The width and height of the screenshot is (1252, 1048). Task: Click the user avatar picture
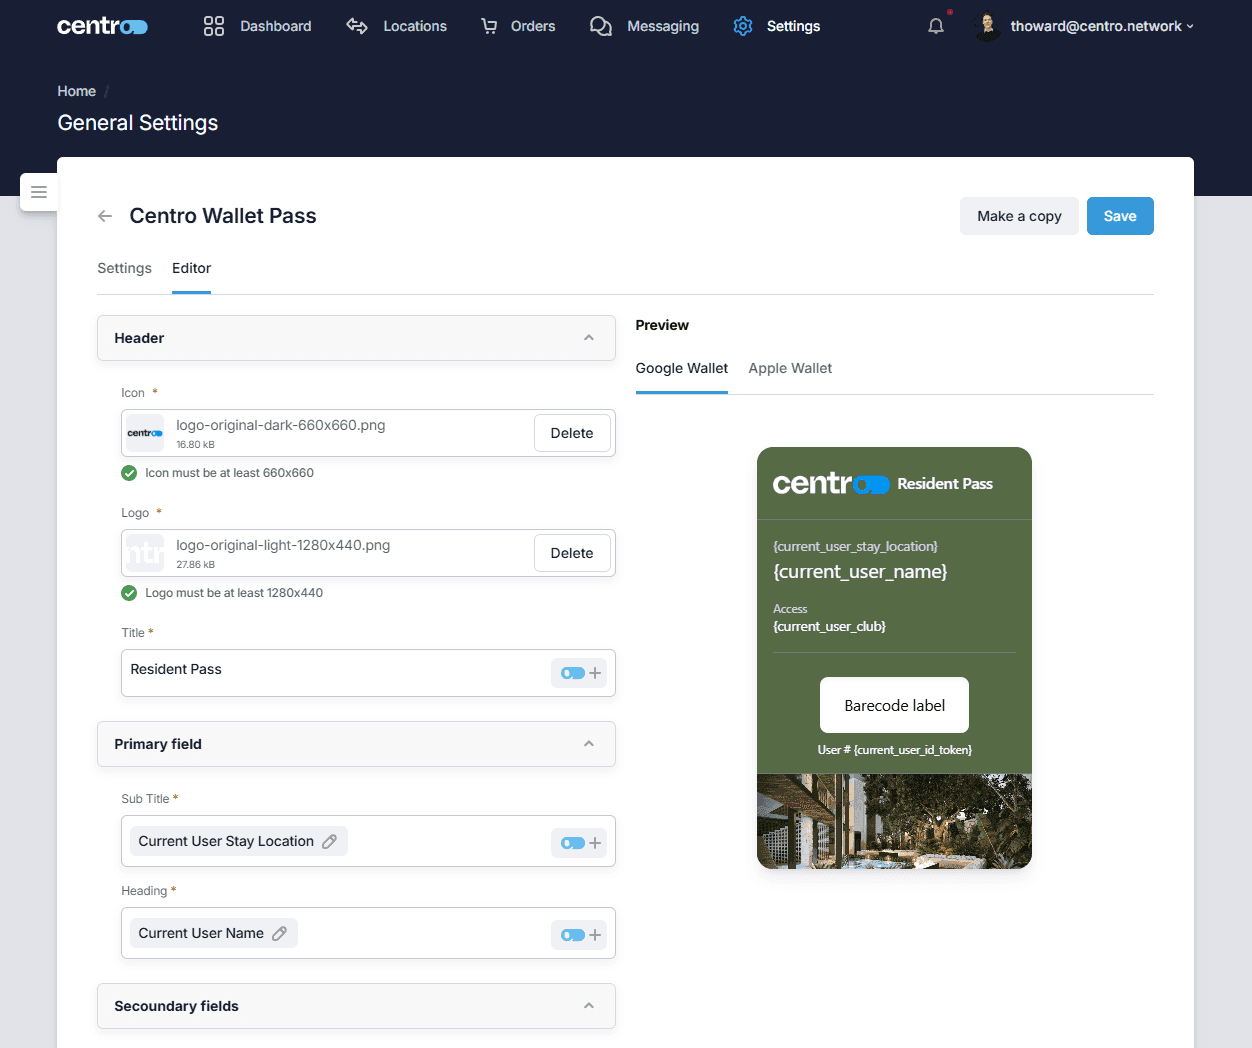tap(987, 26)
